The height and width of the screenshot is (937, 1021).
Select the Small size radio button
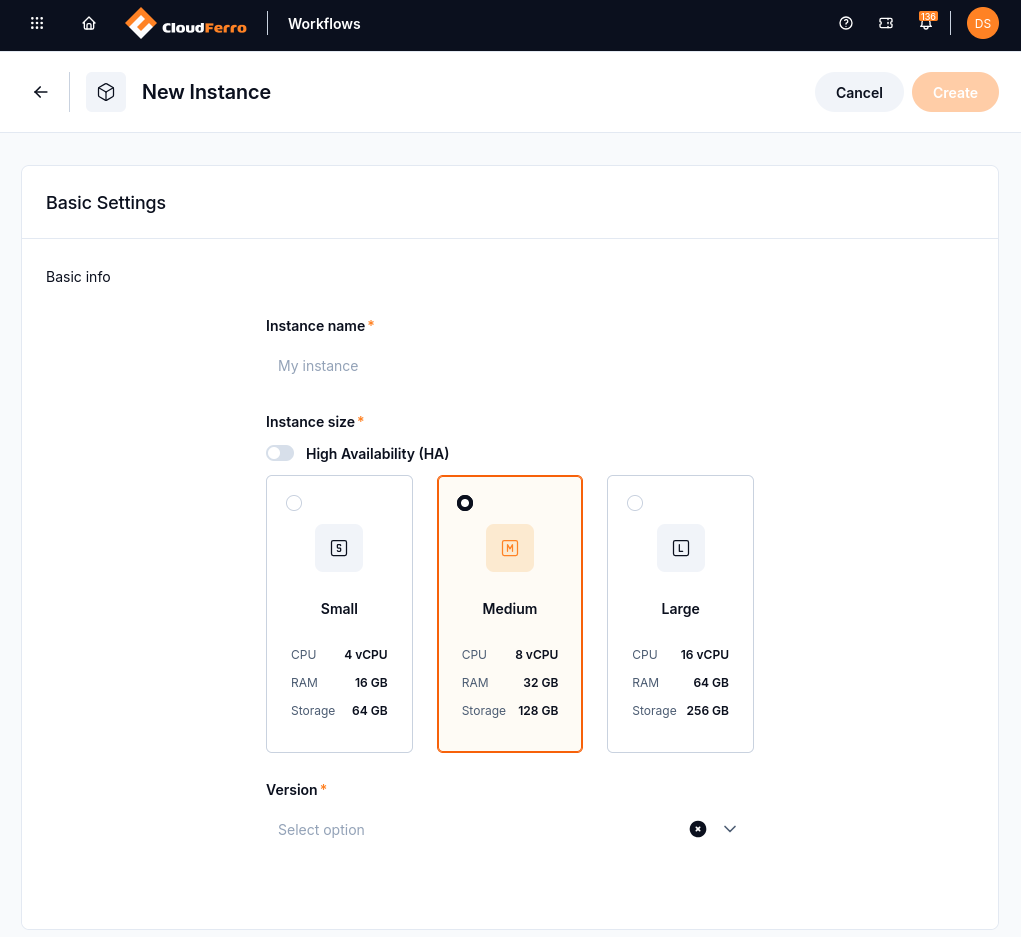coord(294,503)
